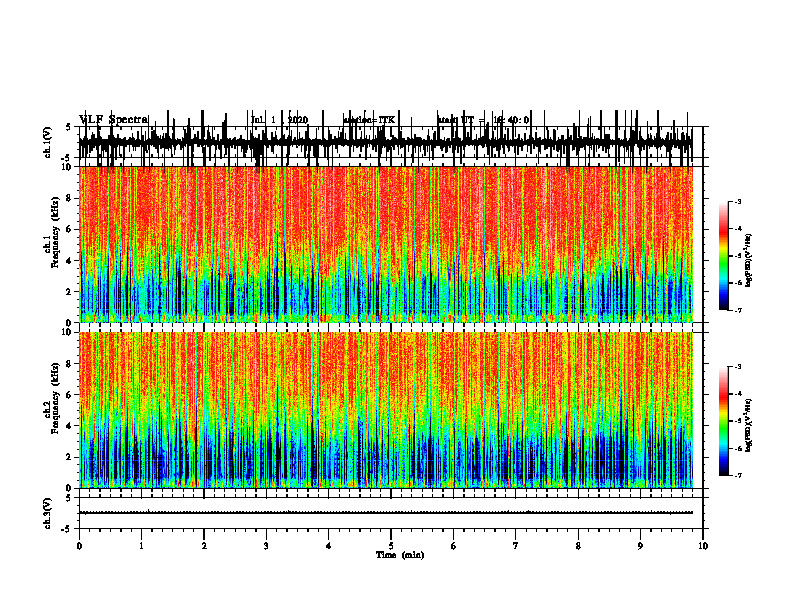
Task: Click the "-3" tick on ch.2 color bar
Action: click(737, 367)
